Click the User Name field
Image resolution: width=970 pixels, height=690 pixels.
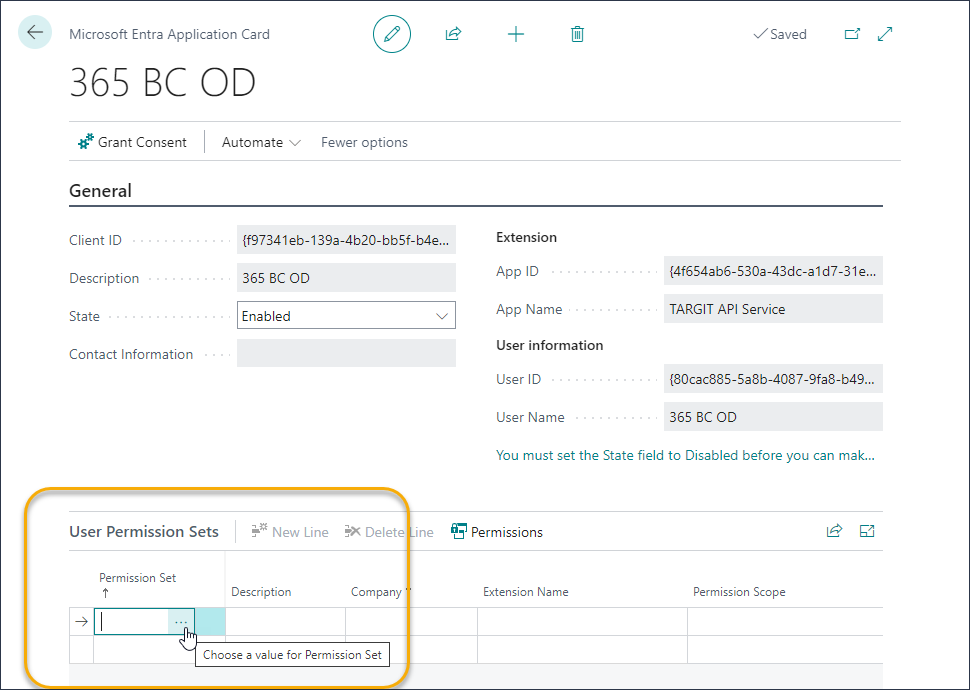[773, 417]
